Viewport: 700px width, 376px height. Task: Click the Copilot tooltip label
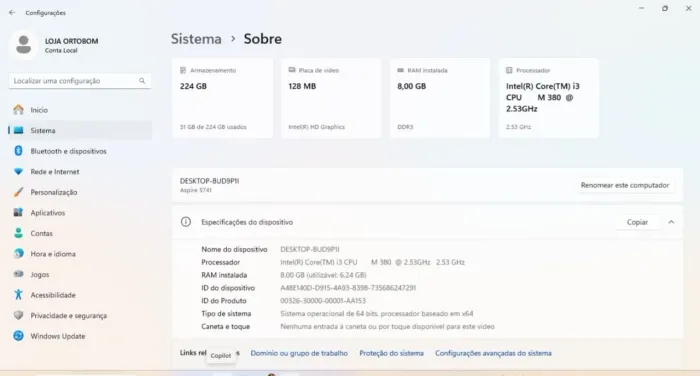(x=221, y=355)
